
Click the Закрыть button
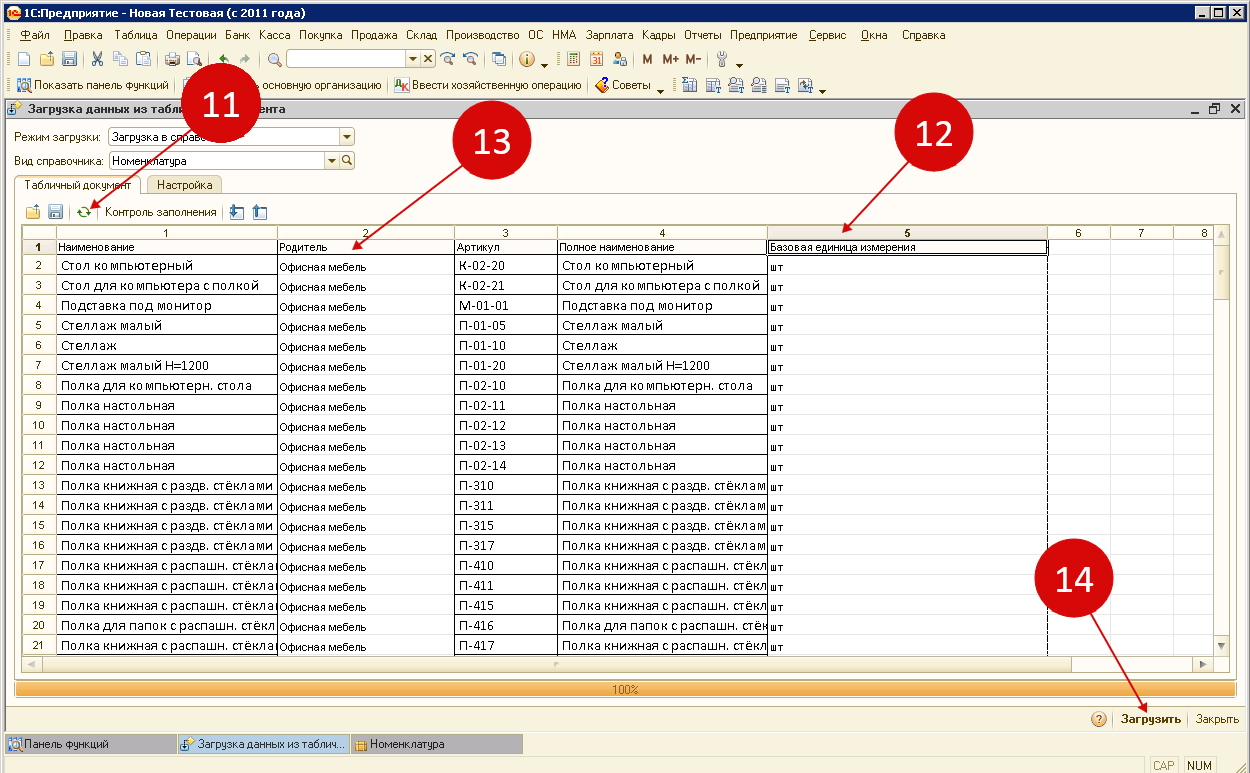point(1217,719)
